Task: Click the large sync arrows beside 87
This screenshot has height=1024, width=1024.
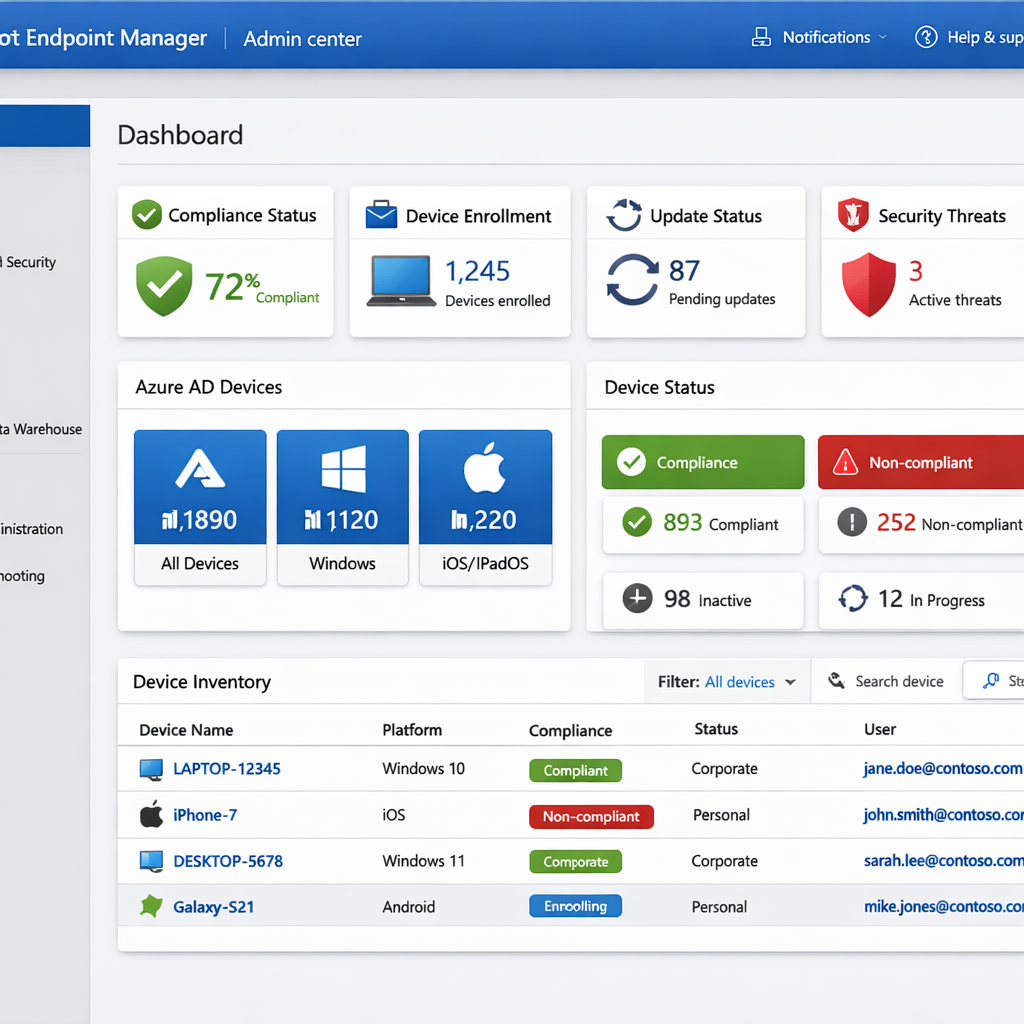Action: [632, 280]
